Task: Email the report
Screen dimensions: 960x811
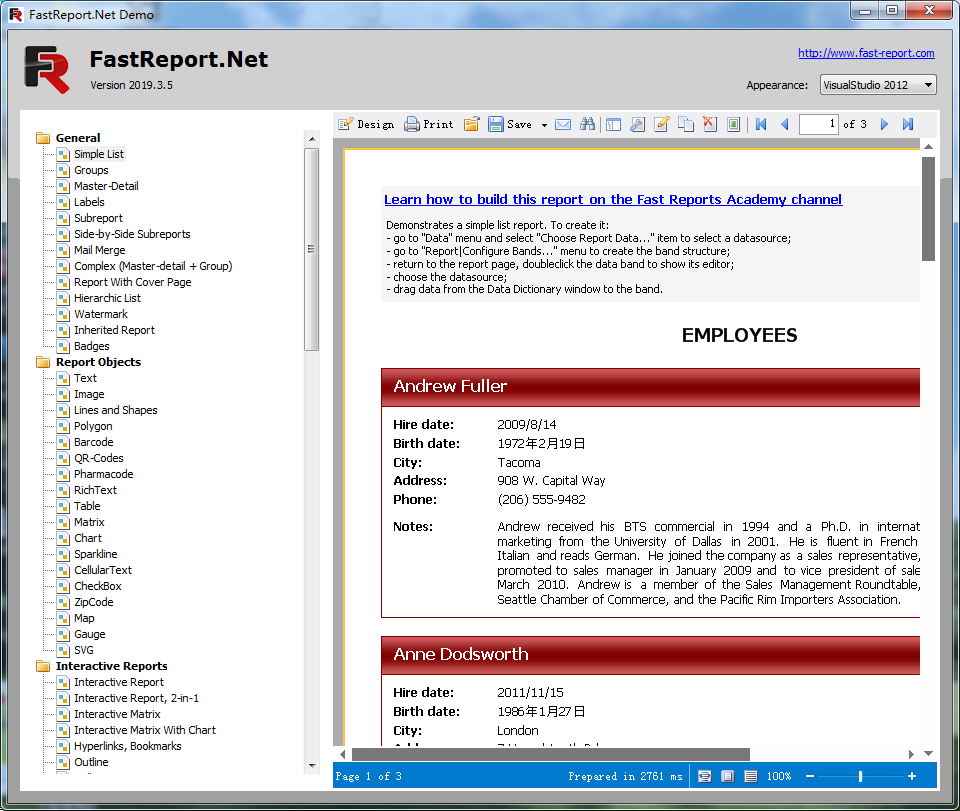Action: pos(563,124)
